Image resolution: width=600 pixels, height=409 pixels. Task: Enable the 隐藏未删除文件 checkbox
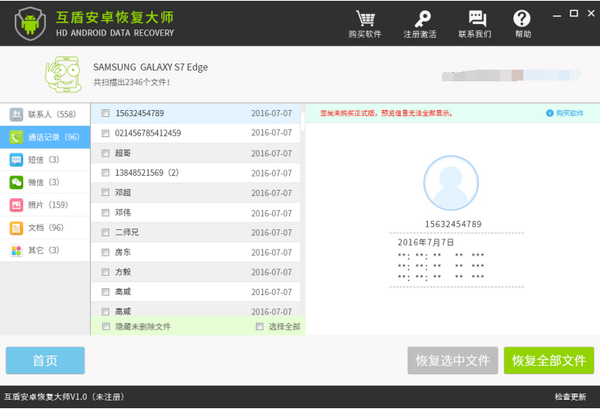(106, 326)
